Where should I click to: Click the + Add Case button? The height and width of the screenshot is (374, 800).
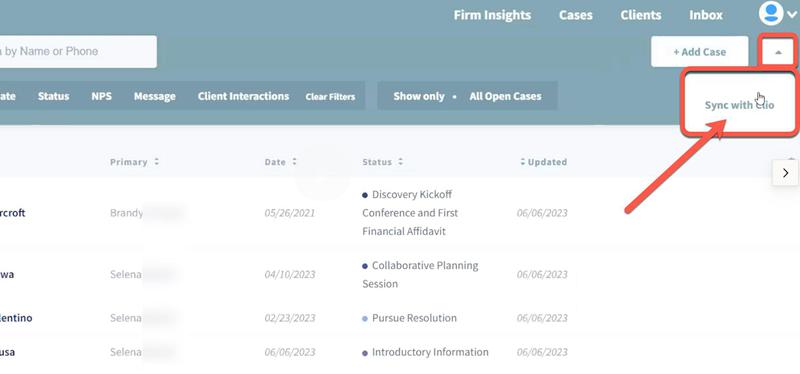[x=699, y=52]
